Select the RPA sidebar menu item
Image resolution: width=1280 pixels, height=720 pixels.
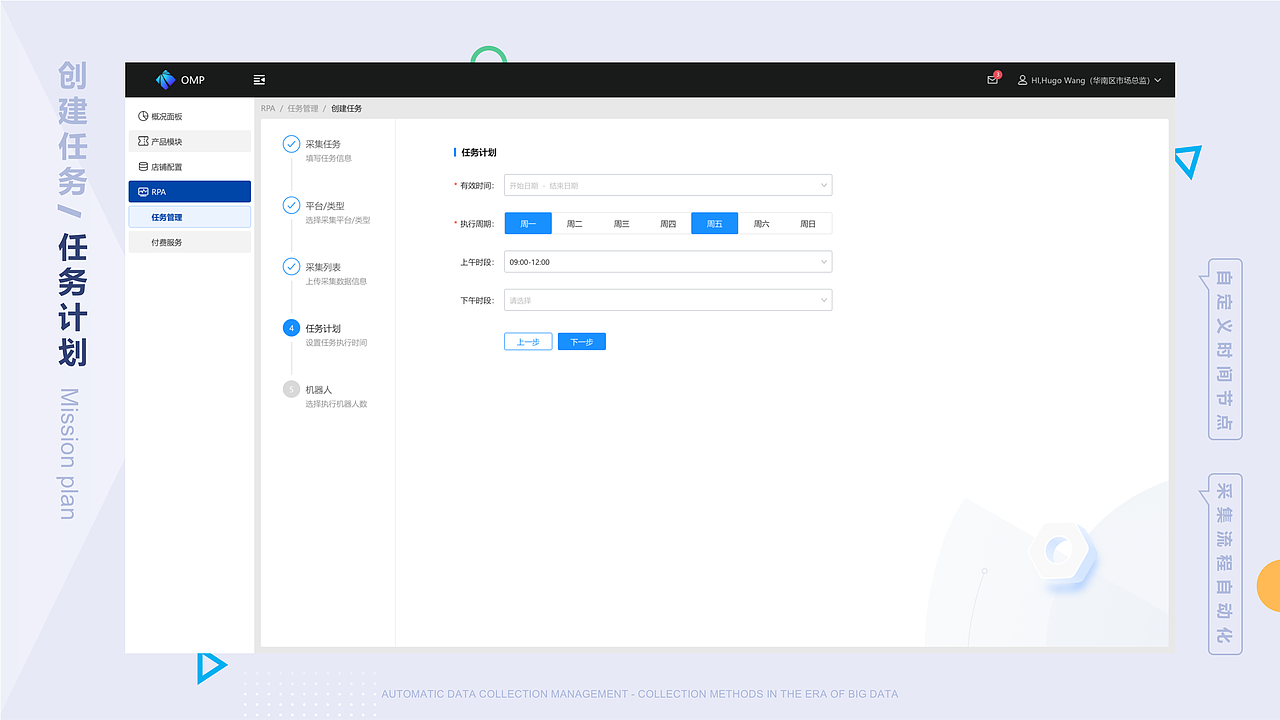click(190, 192)
